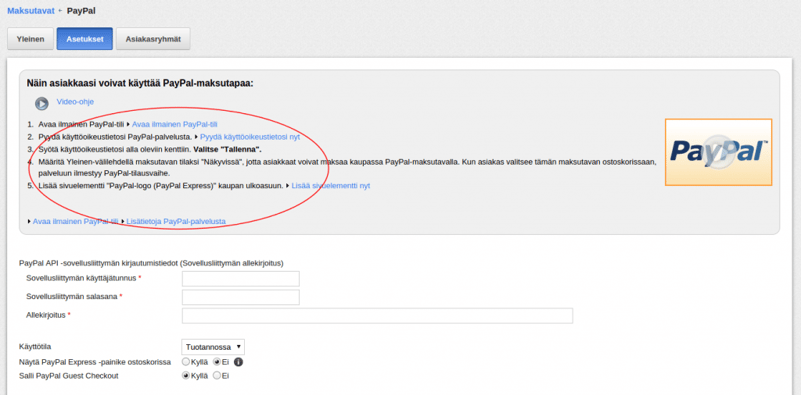Open the Käyttötila dropdown showing Tuotannossa

(213, 347)
